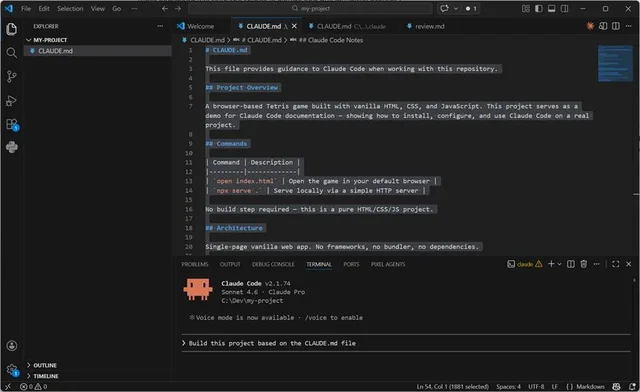The width and height of the screenshot is (640, 392).
Task: Open preview to the side icon
Action: point(603,26)
